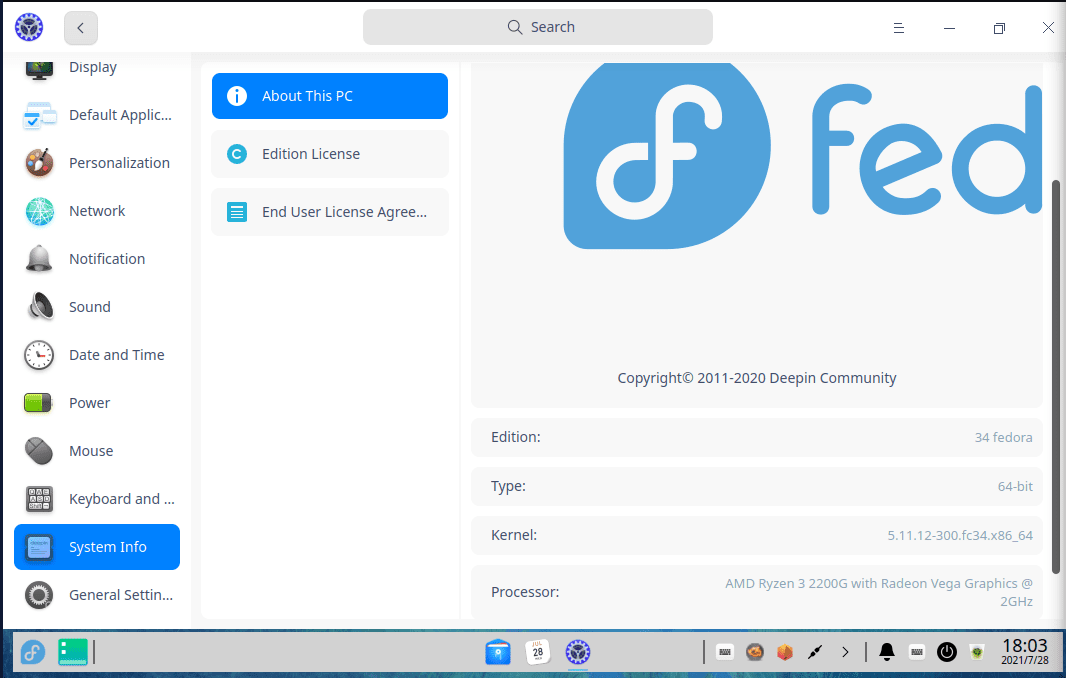Open the Display settings icon
Image resolution: width=1066 pixels, height=678 pixels.
click(39, 69)
